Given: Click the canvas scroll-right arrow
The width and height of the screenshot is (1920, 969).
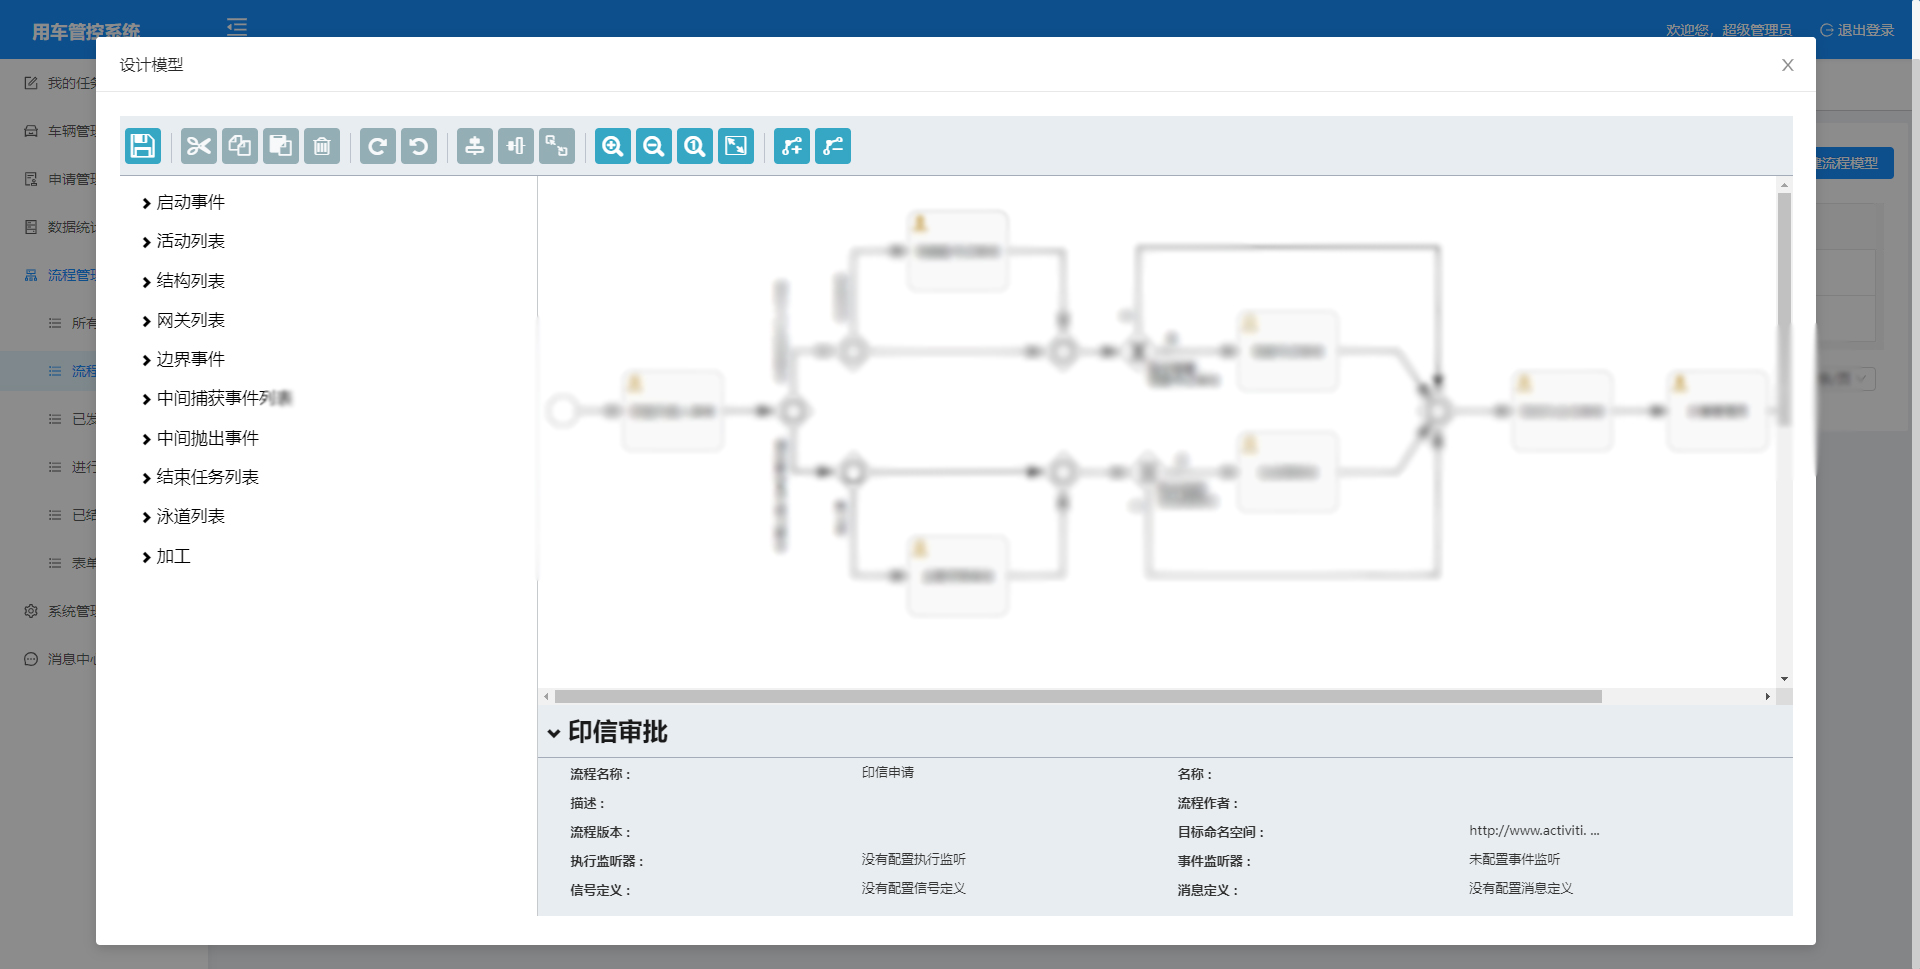Looking at the screenshot, I should tap(1767, 696).
